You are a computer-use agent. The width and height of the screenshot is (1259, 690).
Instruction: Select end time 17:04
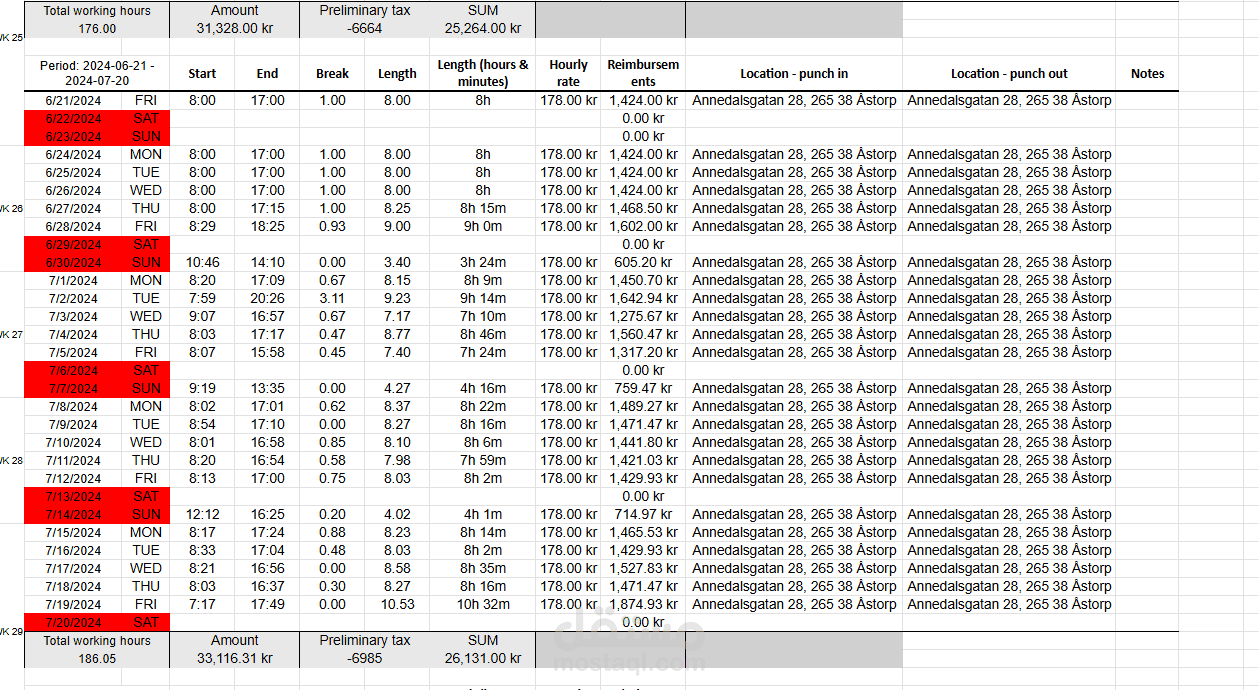pyautogui.click(x=267, y=550)
